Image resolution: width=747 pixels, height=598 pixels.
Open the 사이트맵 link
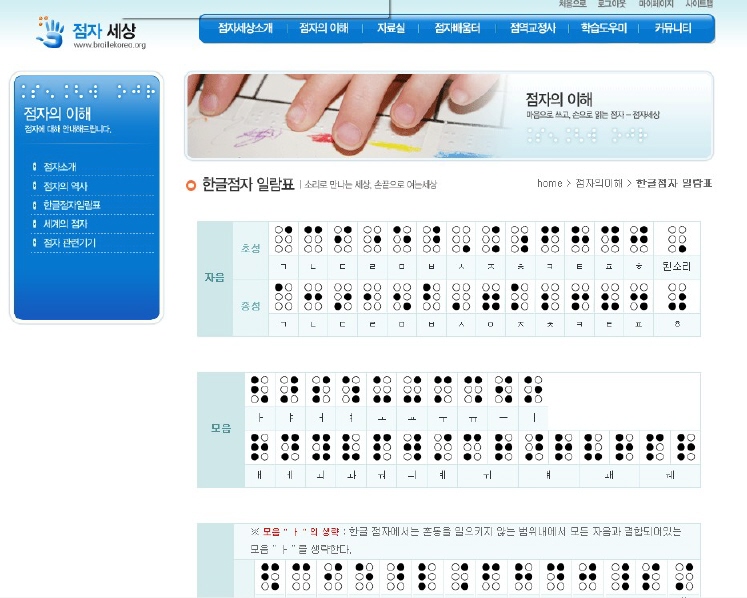coord(699,4)
